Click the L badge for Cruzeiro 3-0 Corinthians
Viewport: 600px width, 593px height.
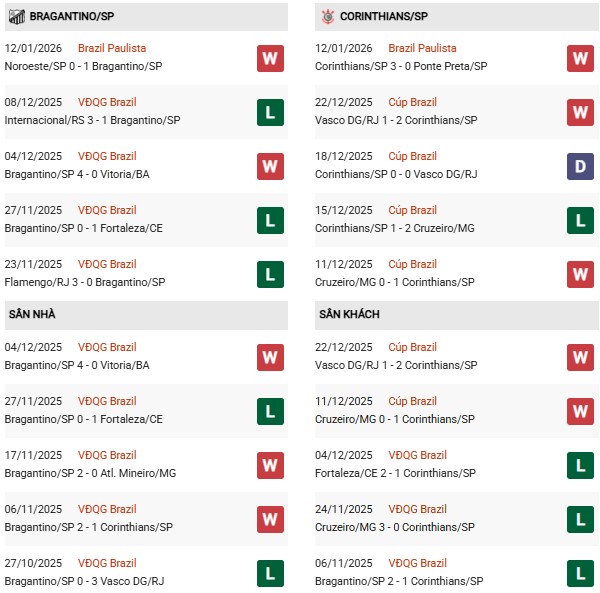tap(580, 519)
